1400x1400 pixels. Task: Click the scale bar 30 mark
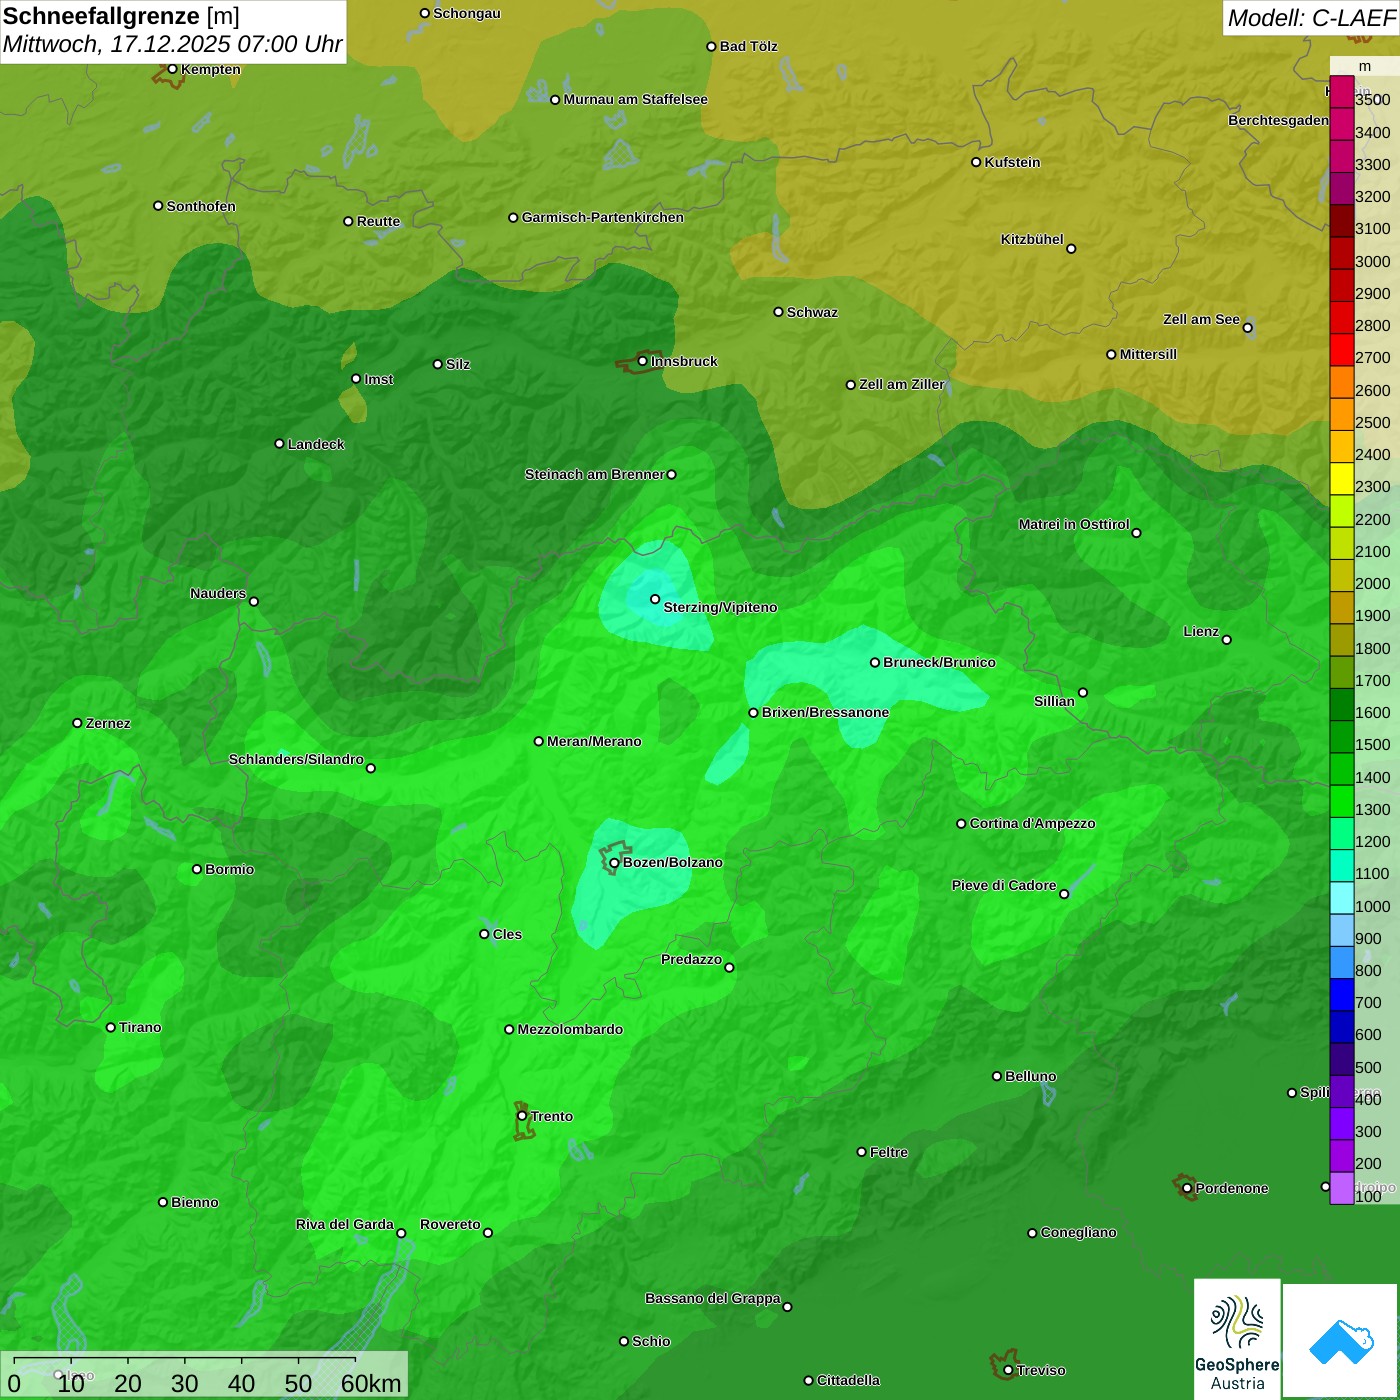pos(184,1384)
